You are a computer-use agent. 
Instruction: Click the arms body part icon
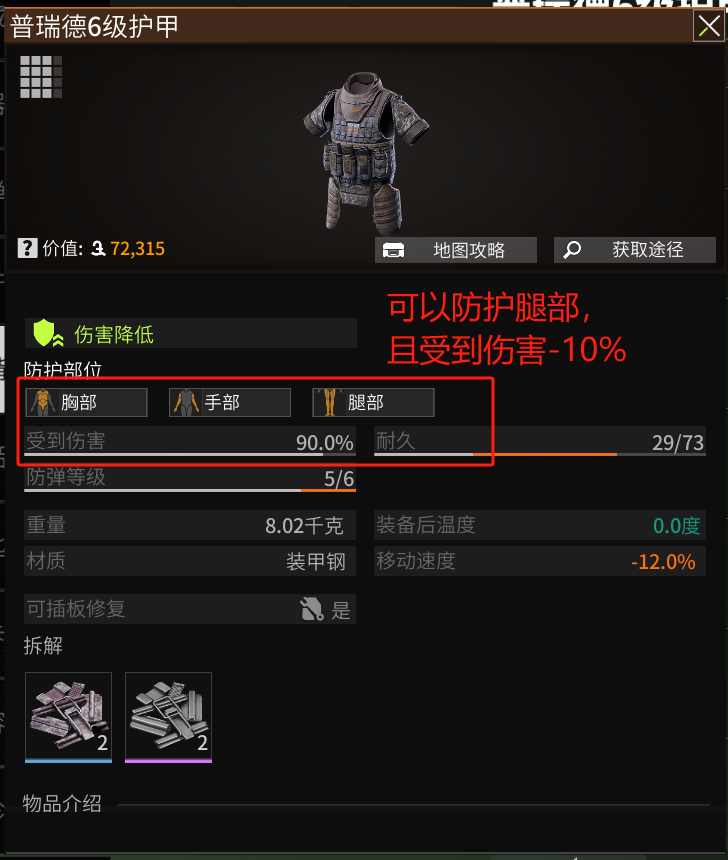[x=186, y=402]
